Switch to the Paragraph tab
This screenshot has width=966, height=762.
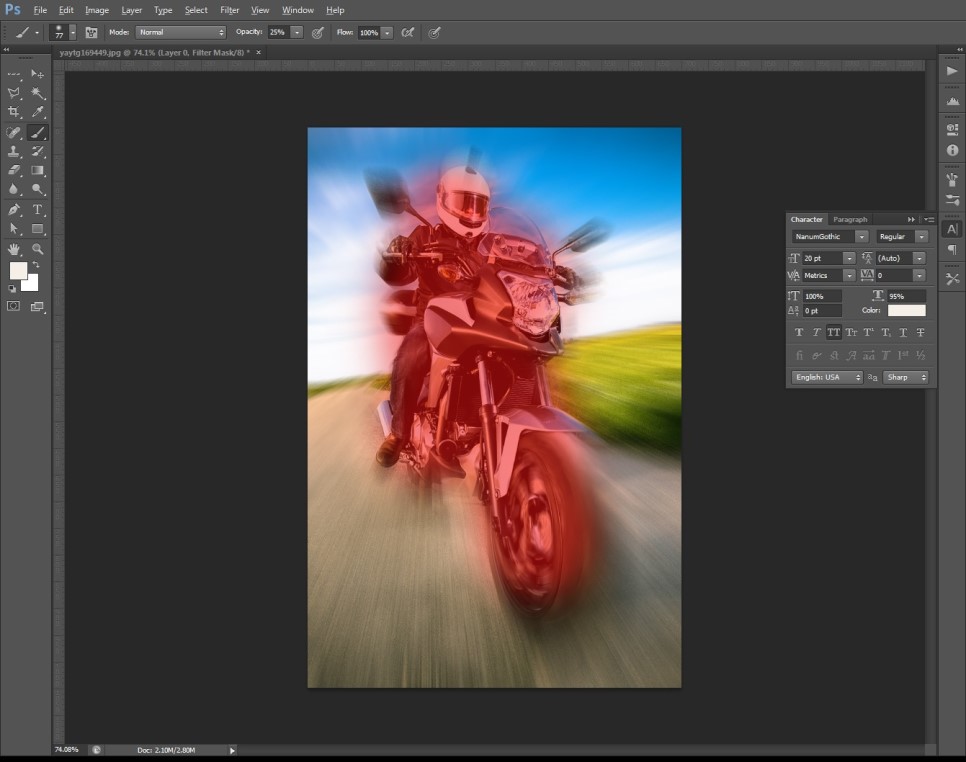(850, 219)
